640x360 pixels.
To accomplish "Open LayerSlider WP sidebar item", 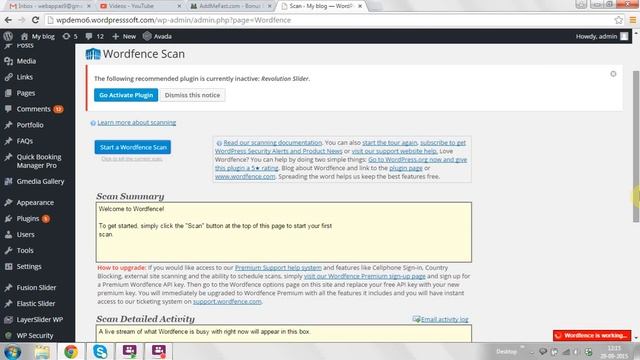I will click(40, 320).
